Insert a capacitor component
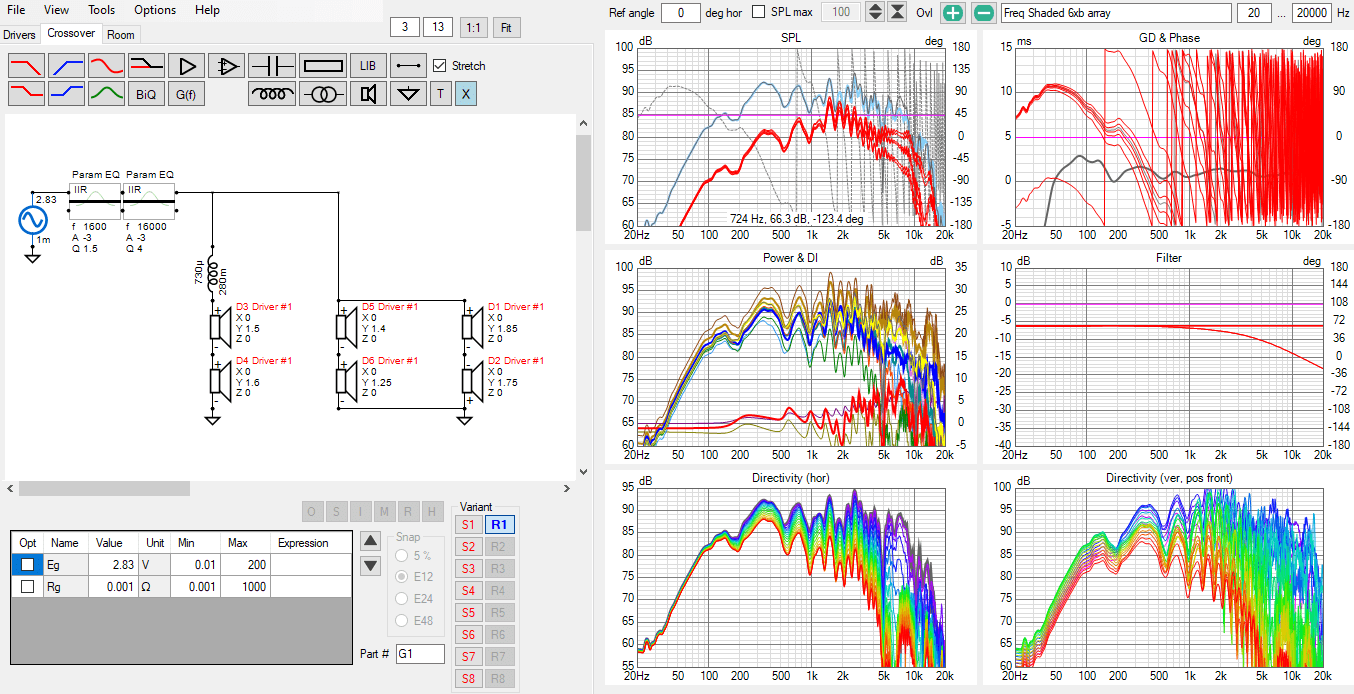 271,66
